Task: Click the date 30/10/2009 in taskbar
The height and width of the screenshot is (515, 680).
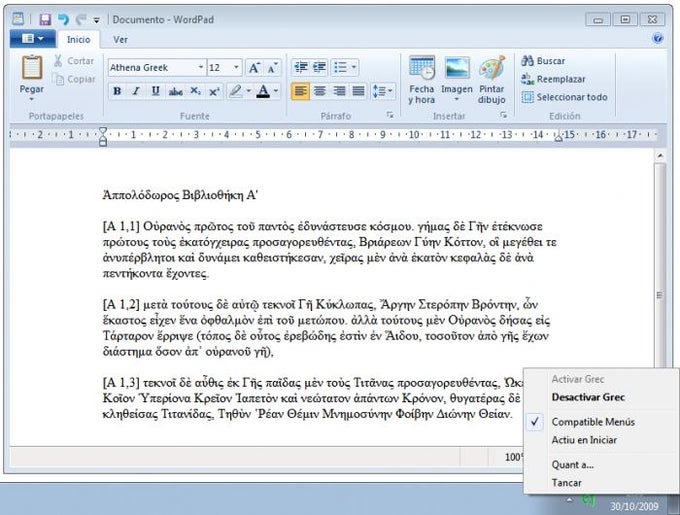Action: coord(634,506)
